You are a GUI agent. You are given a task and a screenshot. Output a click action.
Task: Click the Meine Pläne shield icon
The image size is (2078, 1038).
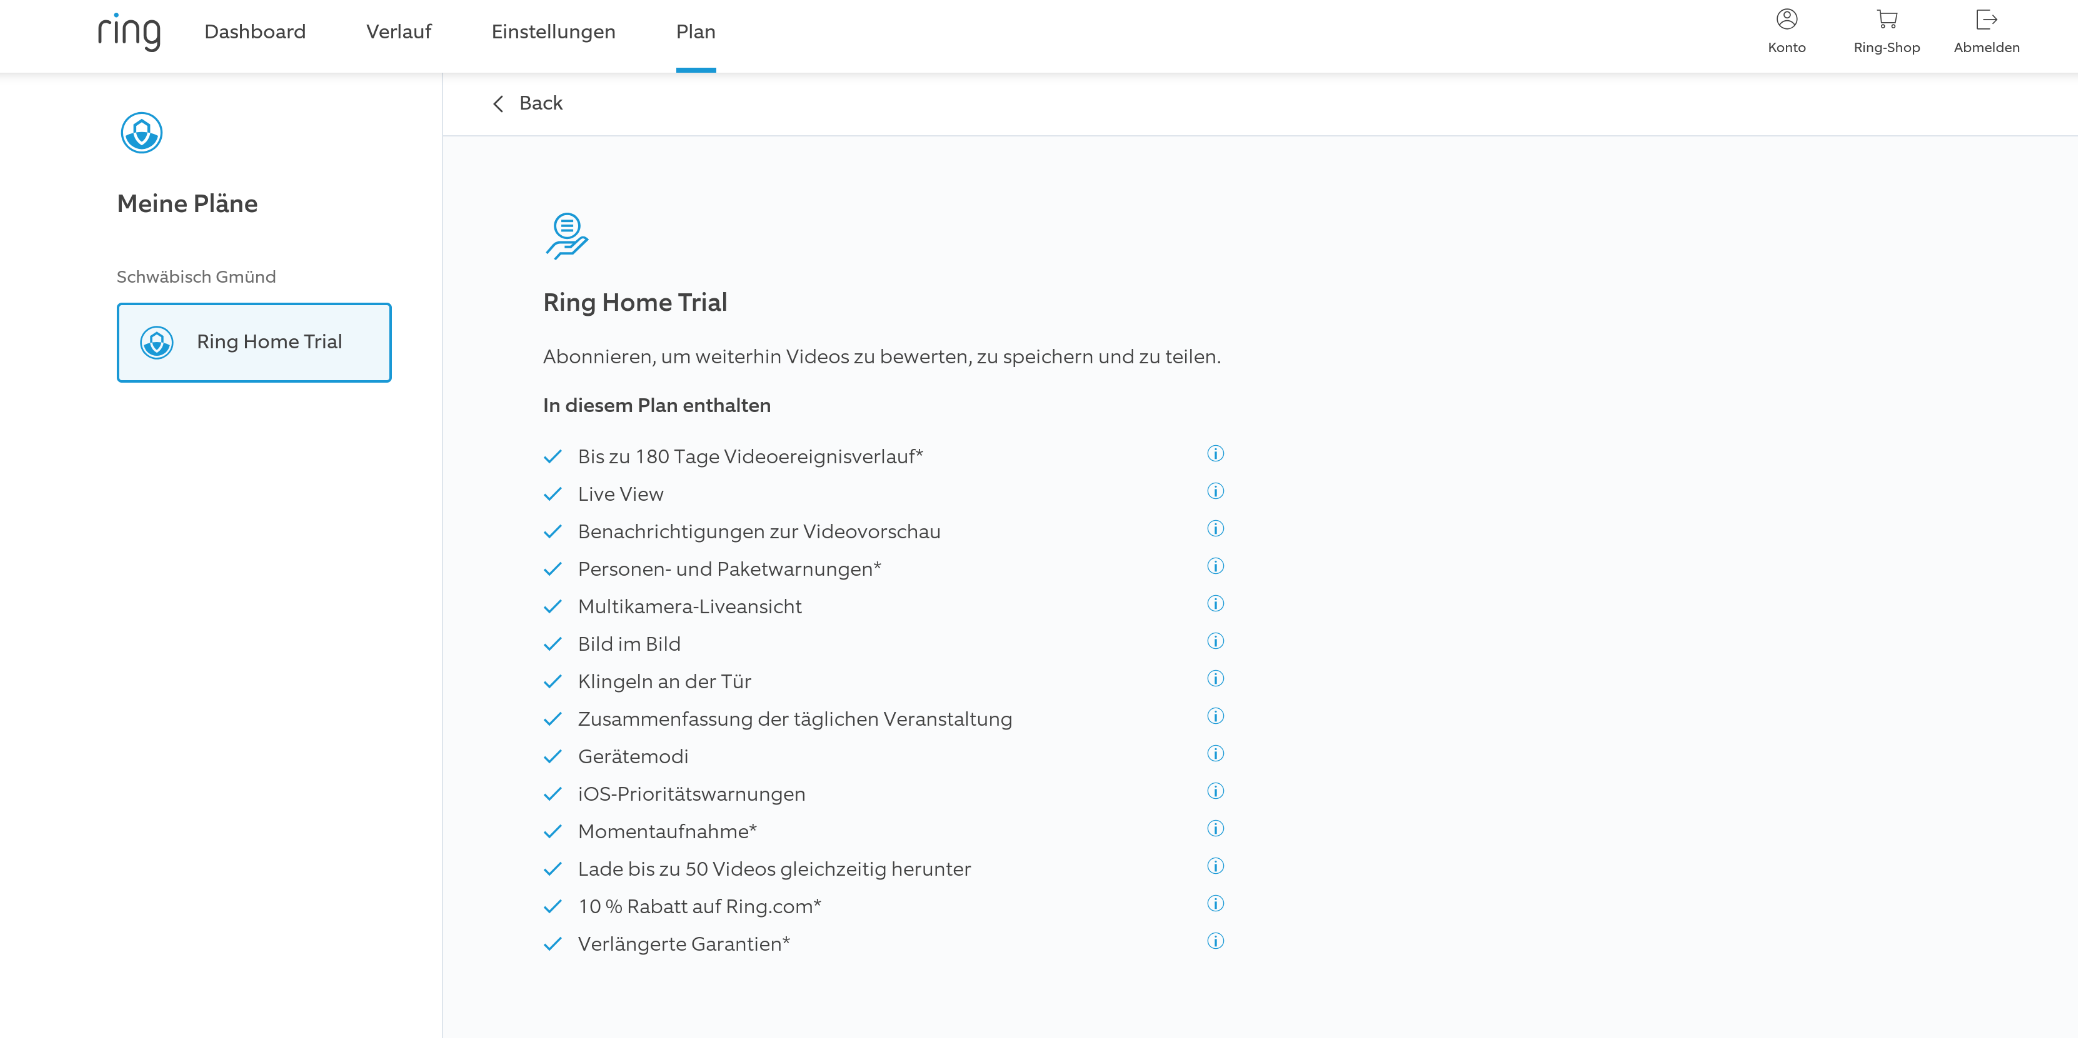pyautogui.click(x=141, y=133)
